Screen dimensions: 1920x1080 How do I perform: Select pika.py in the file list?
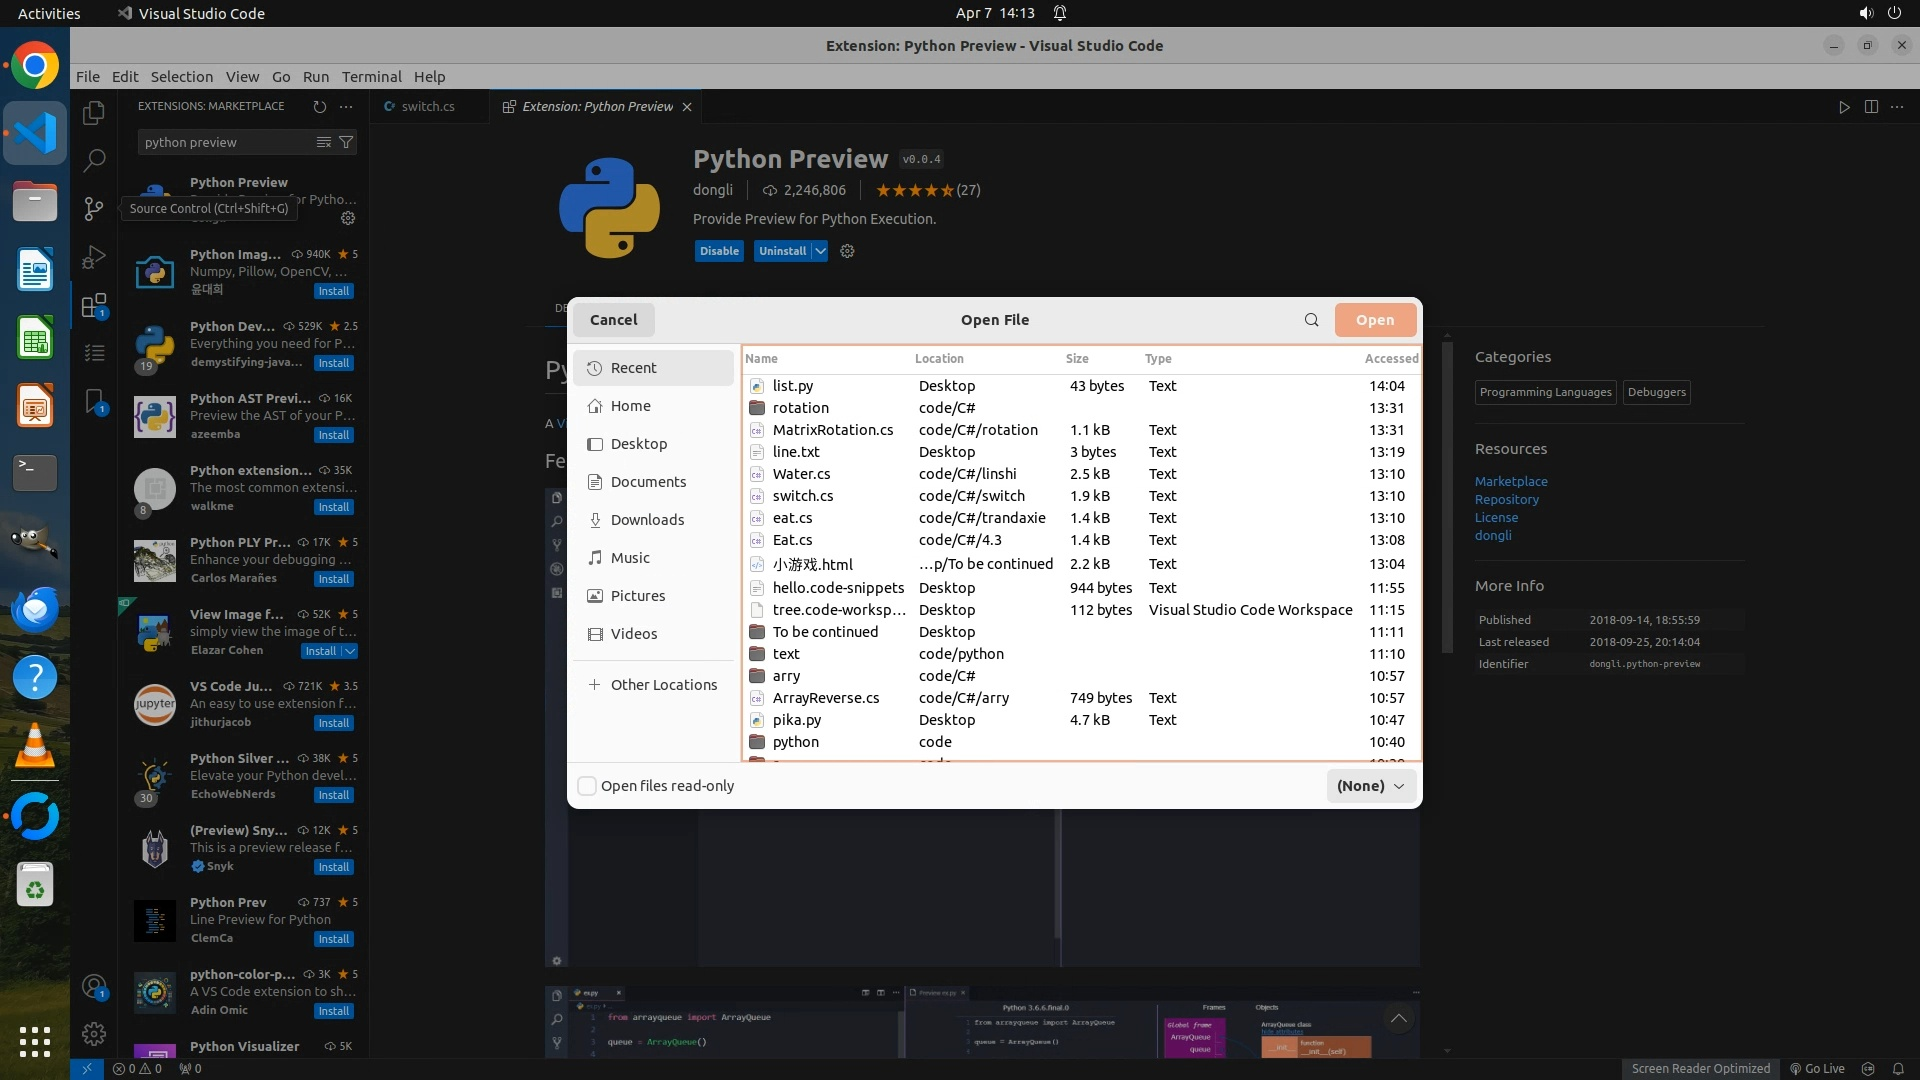(x=796, y=720)
